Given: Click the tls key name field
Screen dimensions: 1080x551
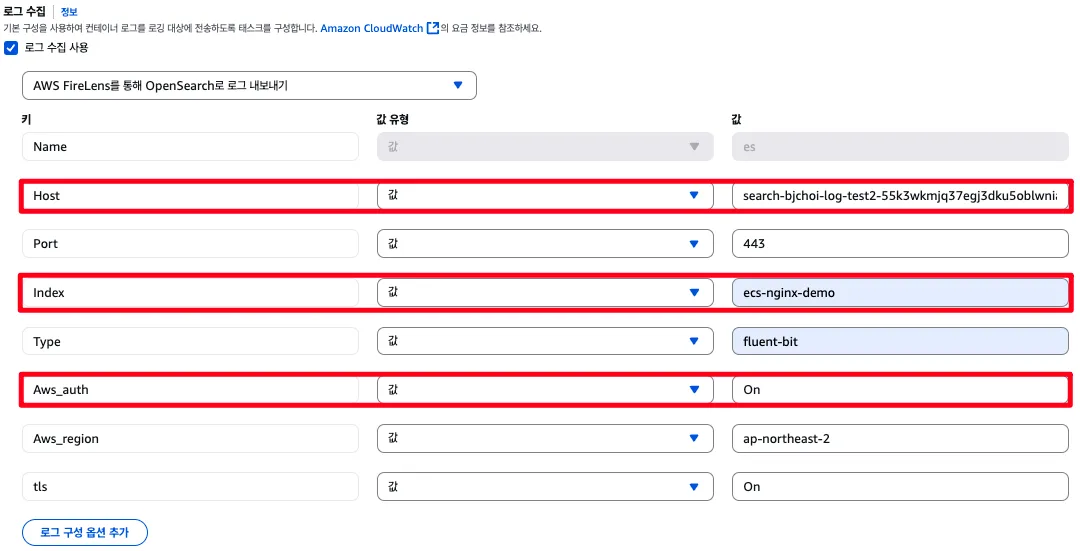Looking at the screenshot, I should tap(190, 487).
